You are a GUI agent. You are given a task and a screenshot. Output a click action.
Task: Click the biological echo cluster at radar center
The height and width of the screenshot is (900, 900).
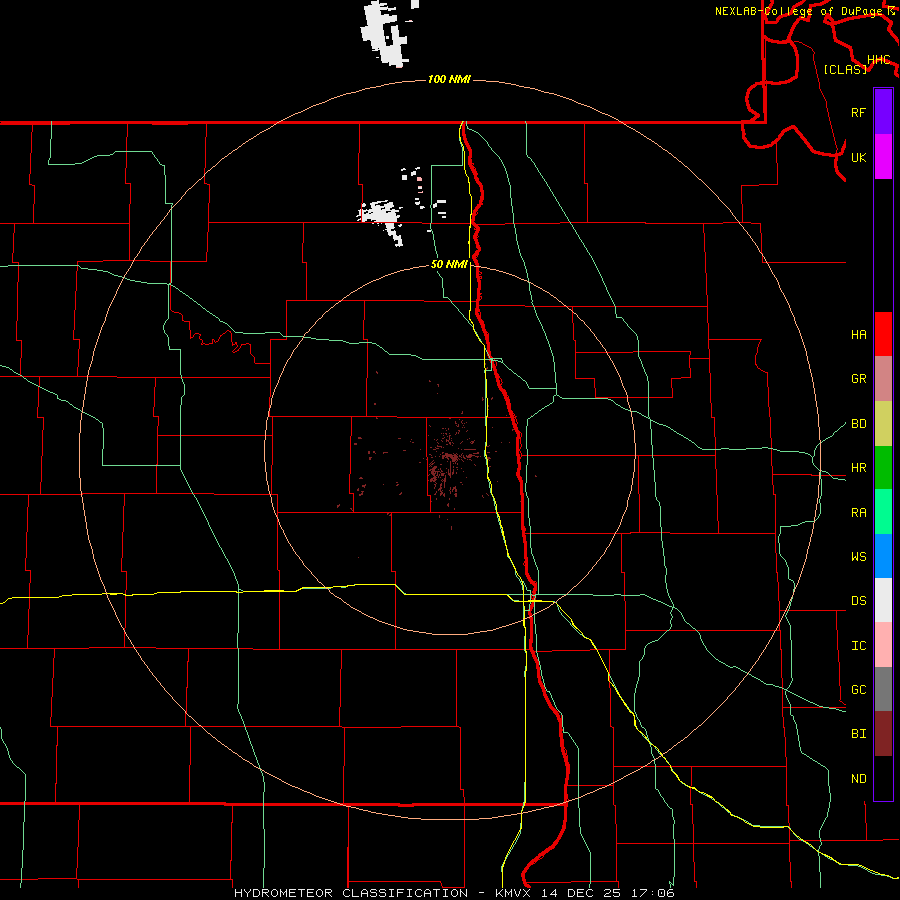tap(452, 457)
